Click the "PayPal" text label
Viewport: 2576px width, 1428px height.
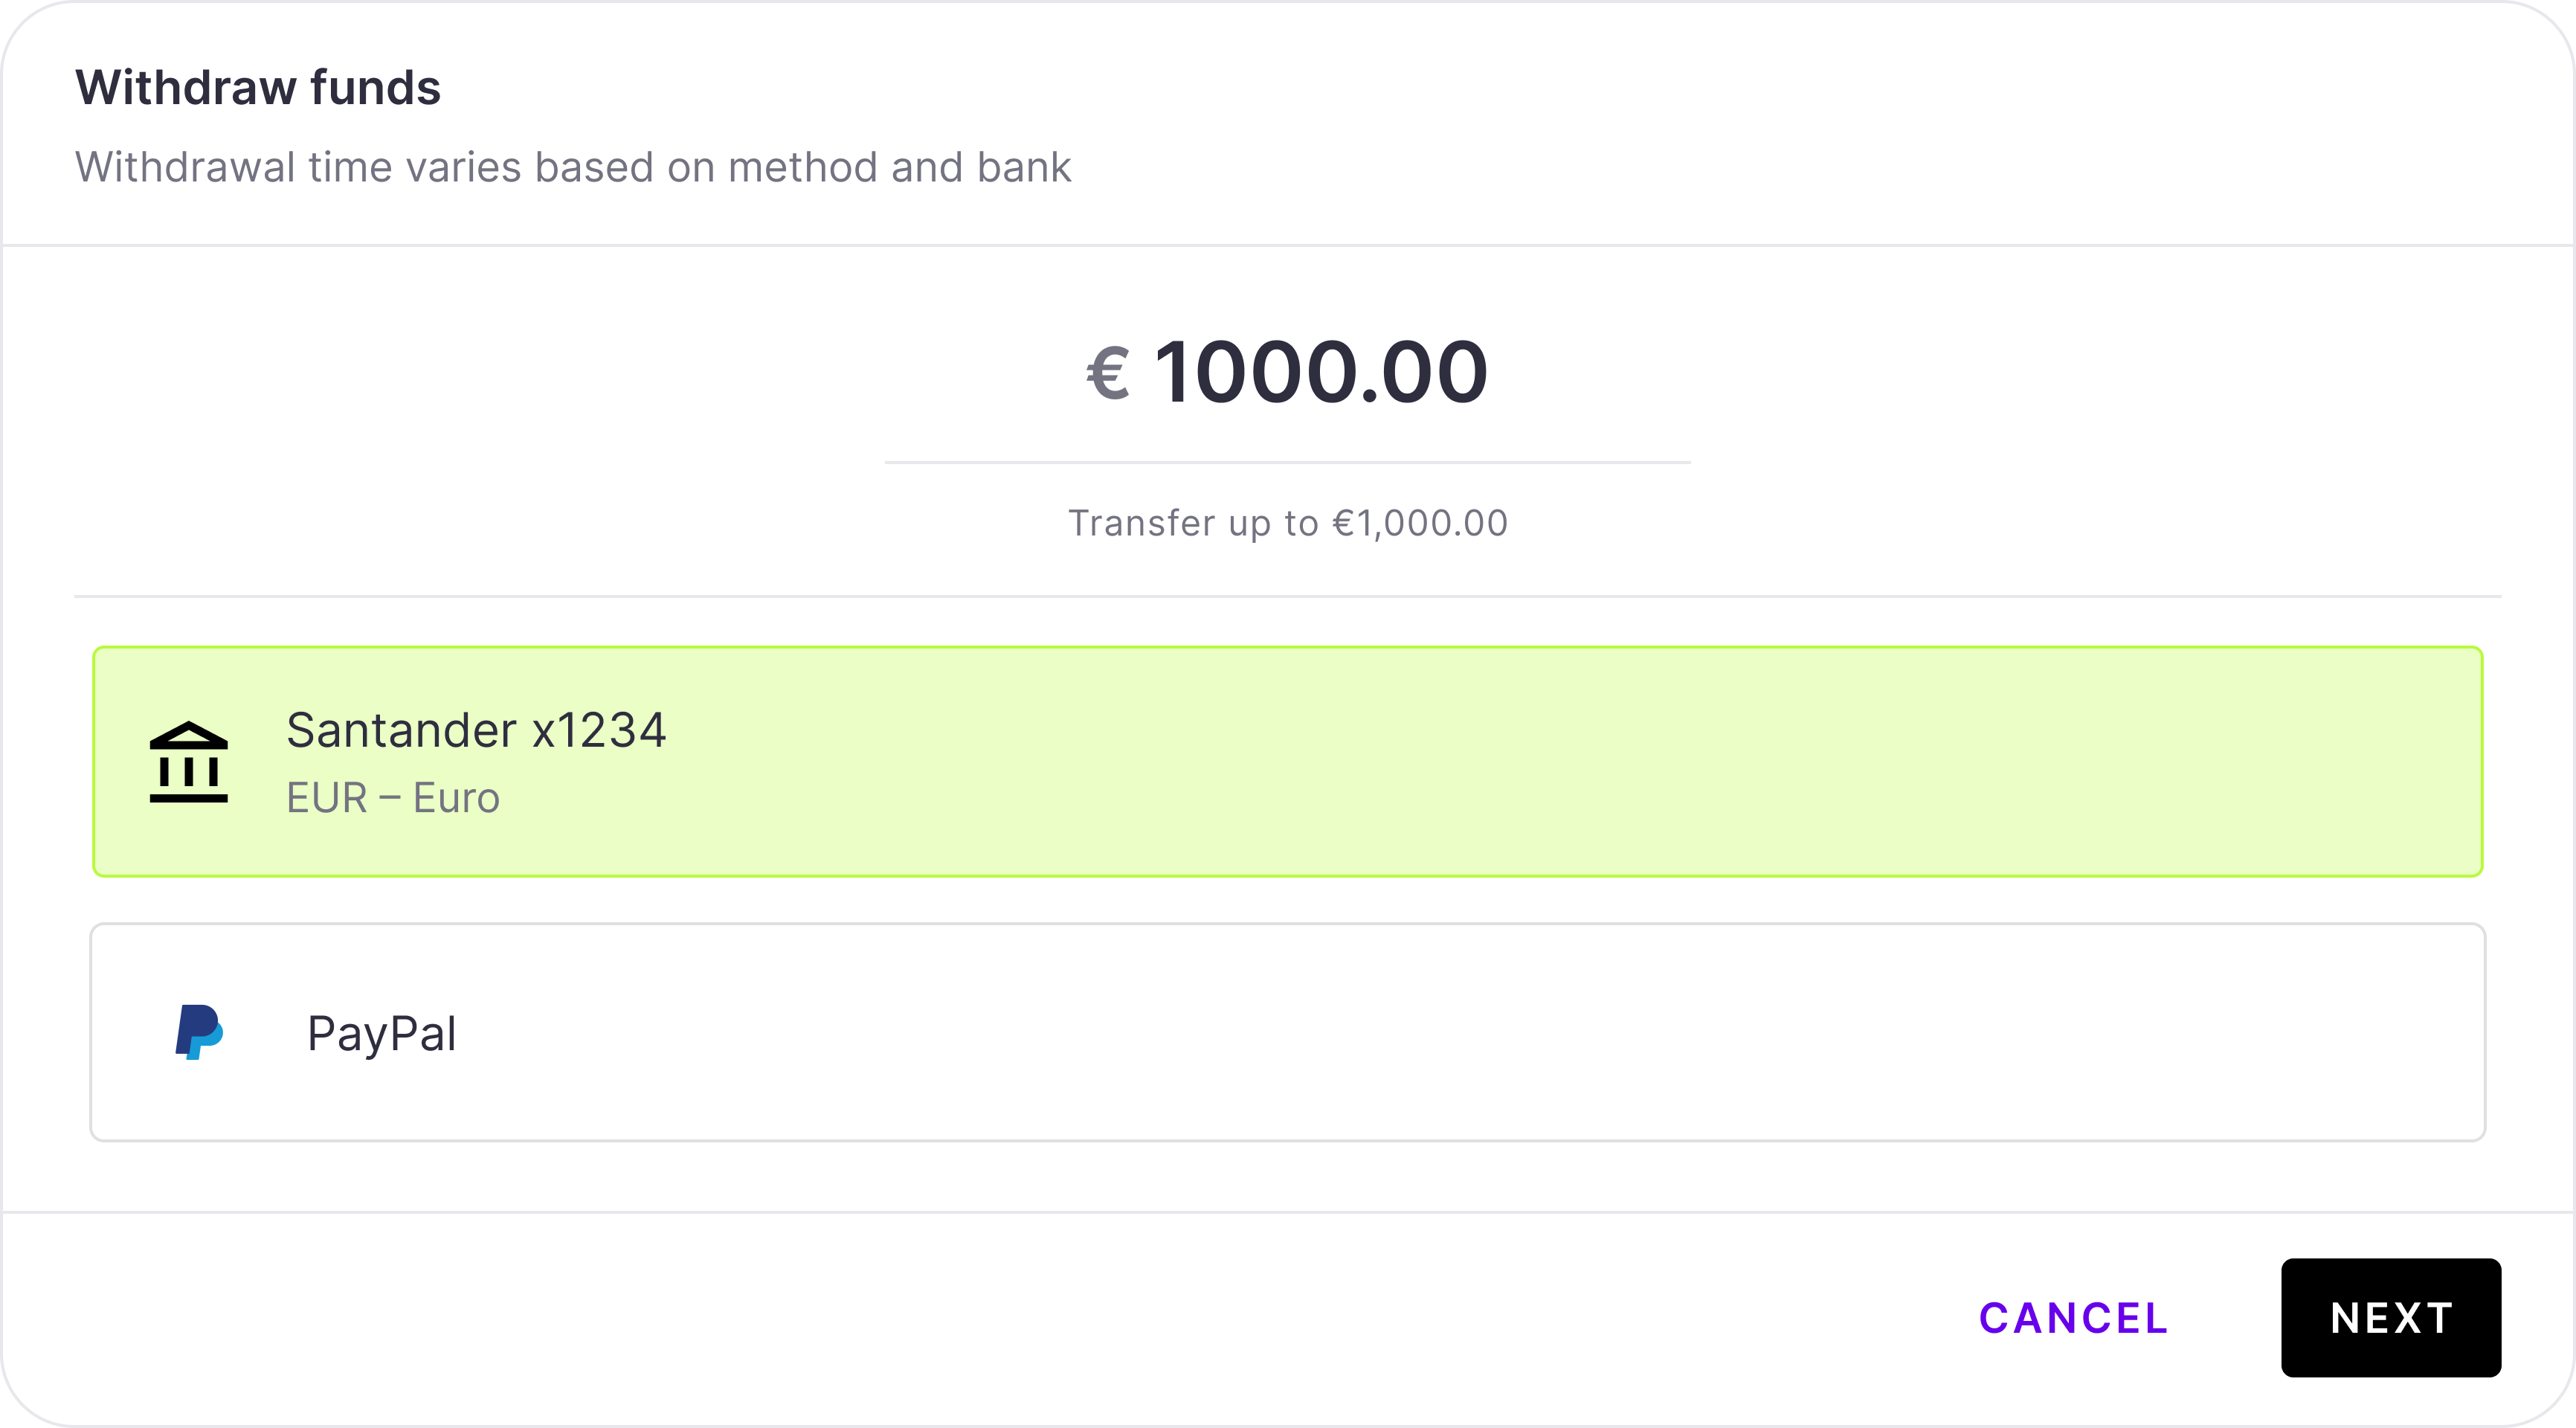(382, 1033)
